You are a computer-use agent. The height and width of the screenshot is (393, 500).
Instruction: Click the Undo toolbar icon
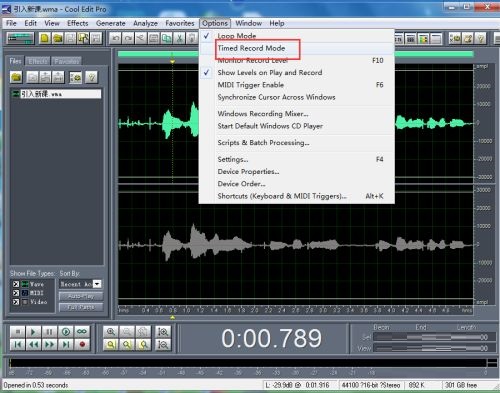click(x=115, y=39)
